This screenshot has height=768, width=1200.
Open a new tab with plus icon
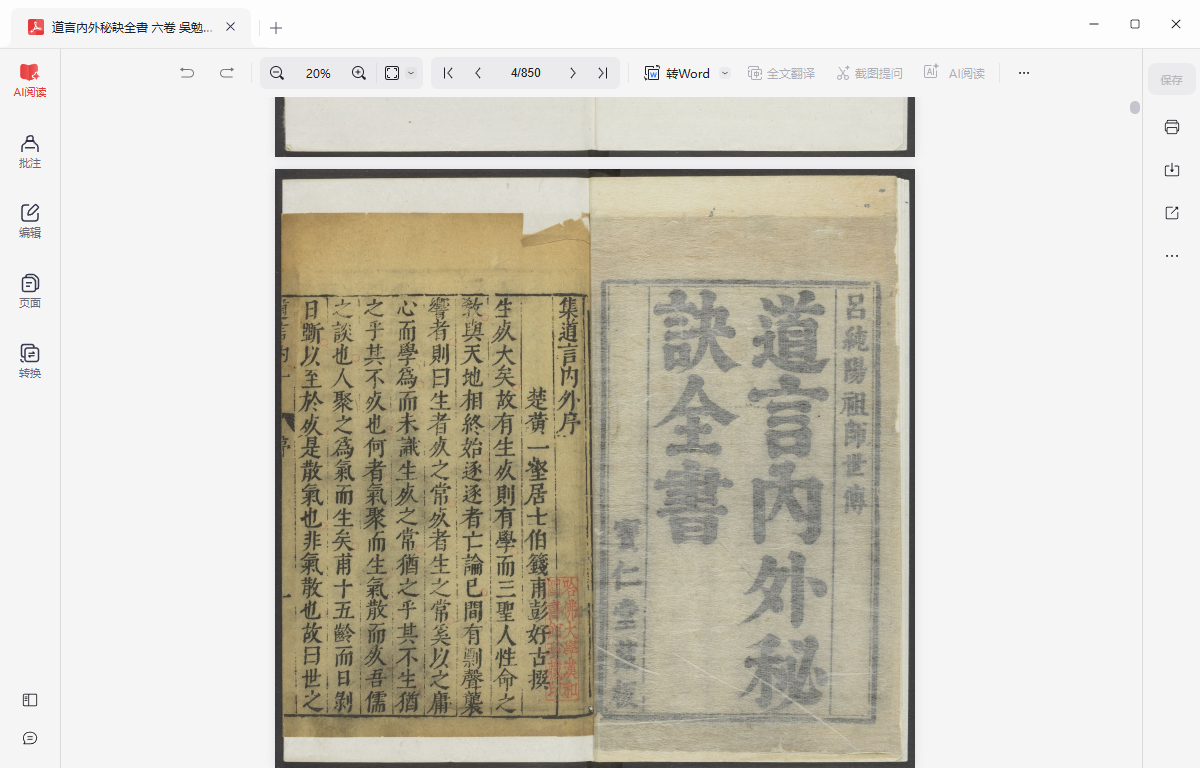[x=276, y=28]
